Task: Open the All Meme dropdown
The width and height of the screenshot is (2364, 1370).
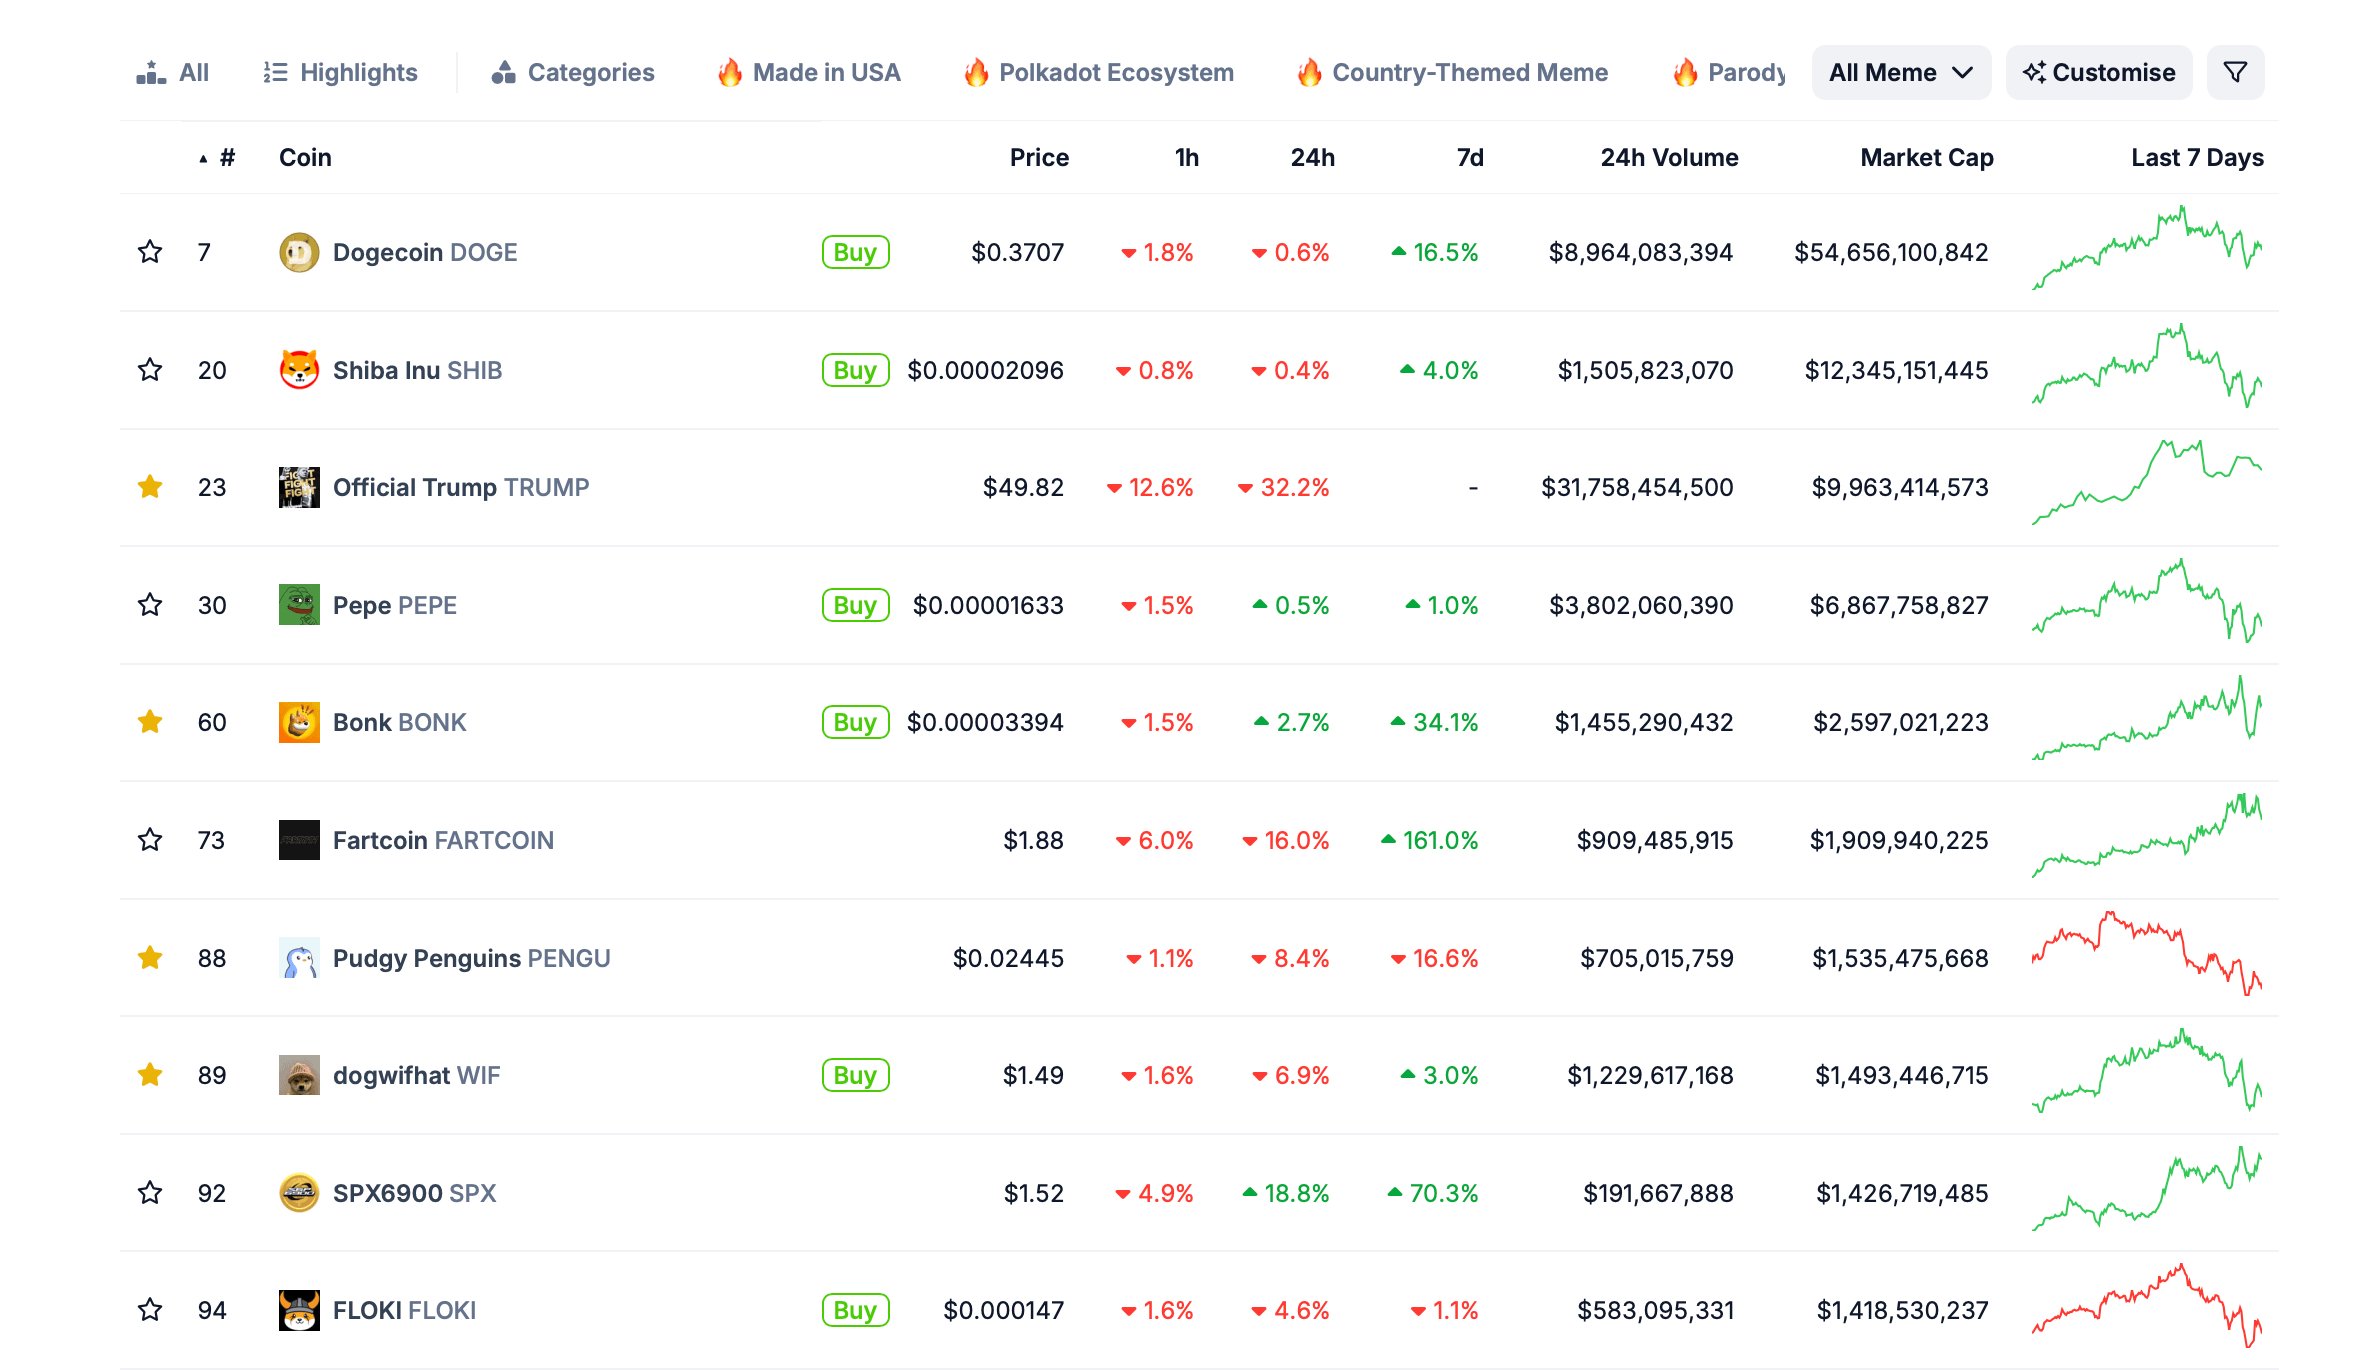Action: 1900,72
